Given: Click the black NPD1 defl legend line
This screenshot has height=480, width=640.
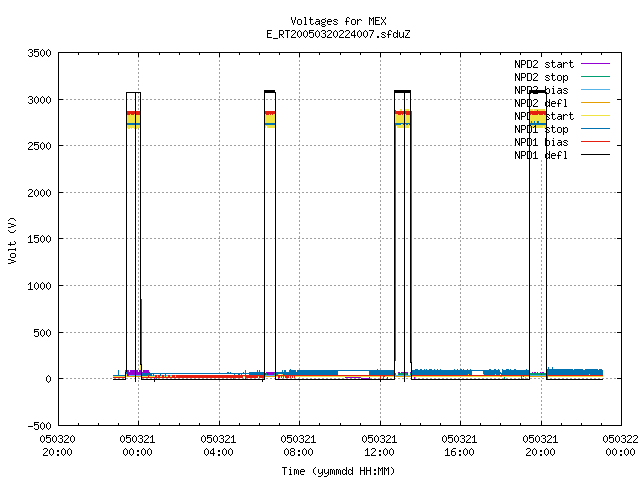Looking at the screenshot, I should [x=595, y=155].
